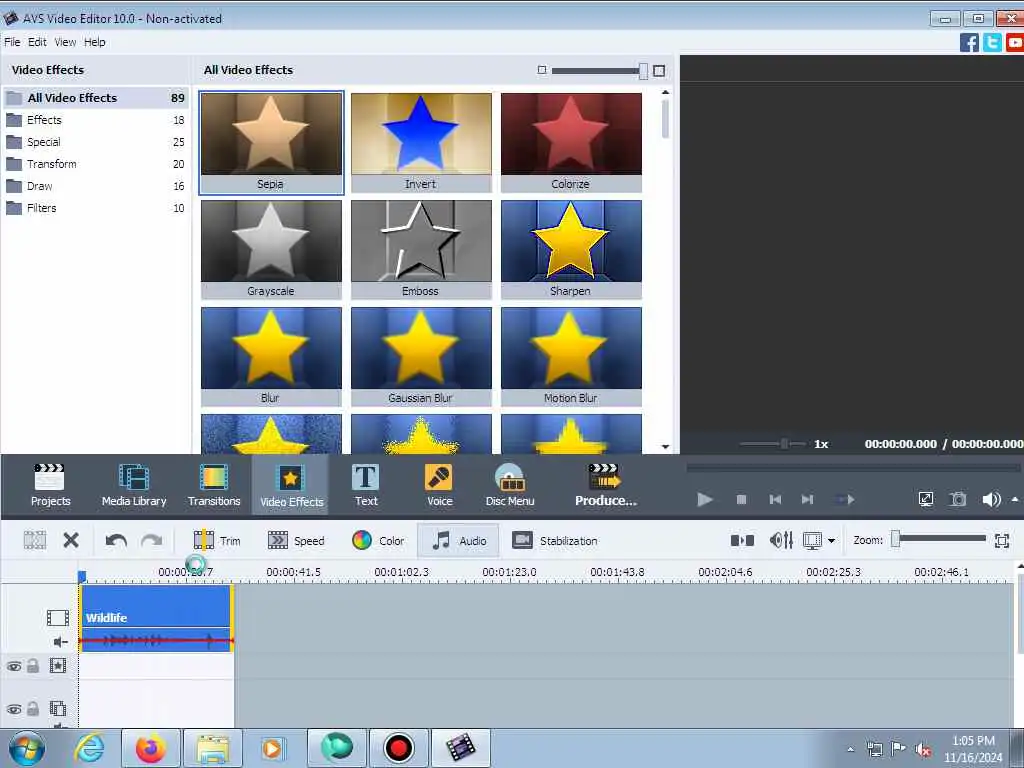The image size is (1024, 768).
Task: Open the Voice recording section
Action: click(440, 485)
